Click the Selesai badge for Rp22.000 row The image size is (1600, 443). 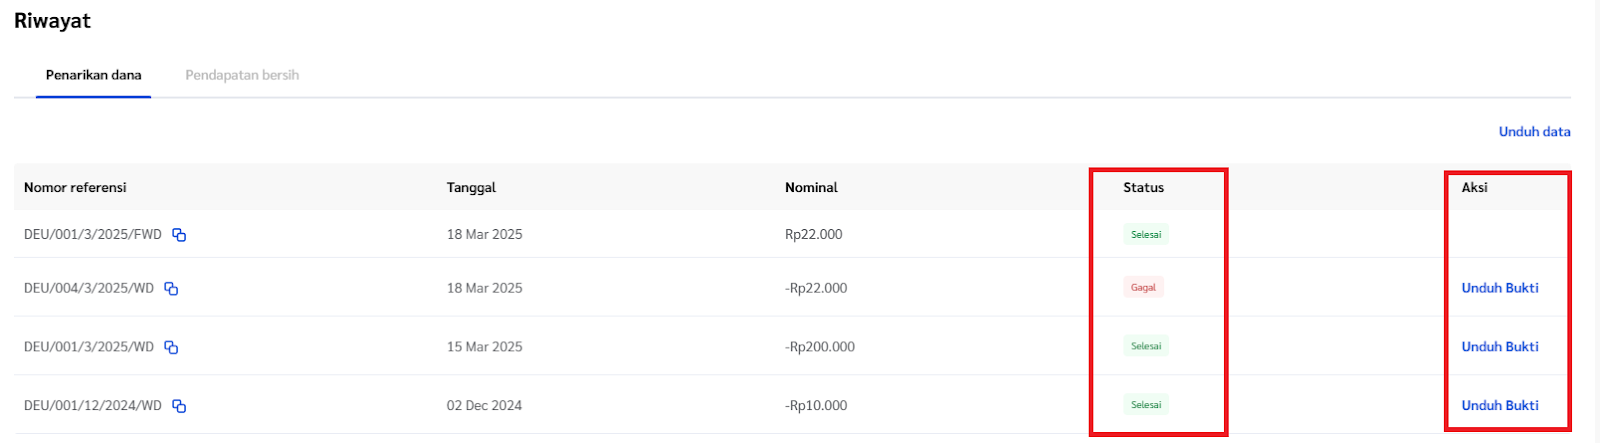tap(1146, 235)
